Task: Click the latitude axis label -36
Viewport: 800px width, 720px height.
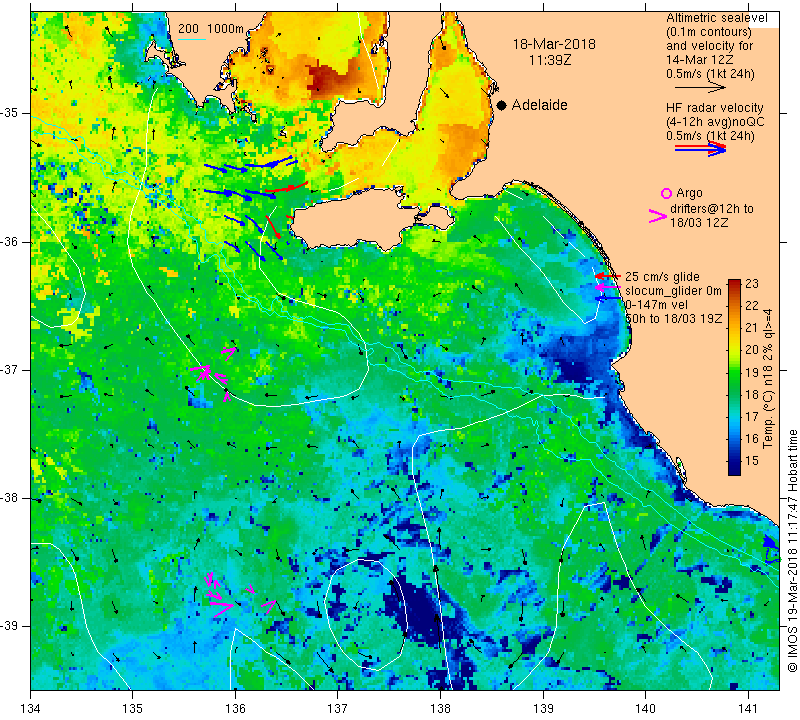Action: point(10,241)
